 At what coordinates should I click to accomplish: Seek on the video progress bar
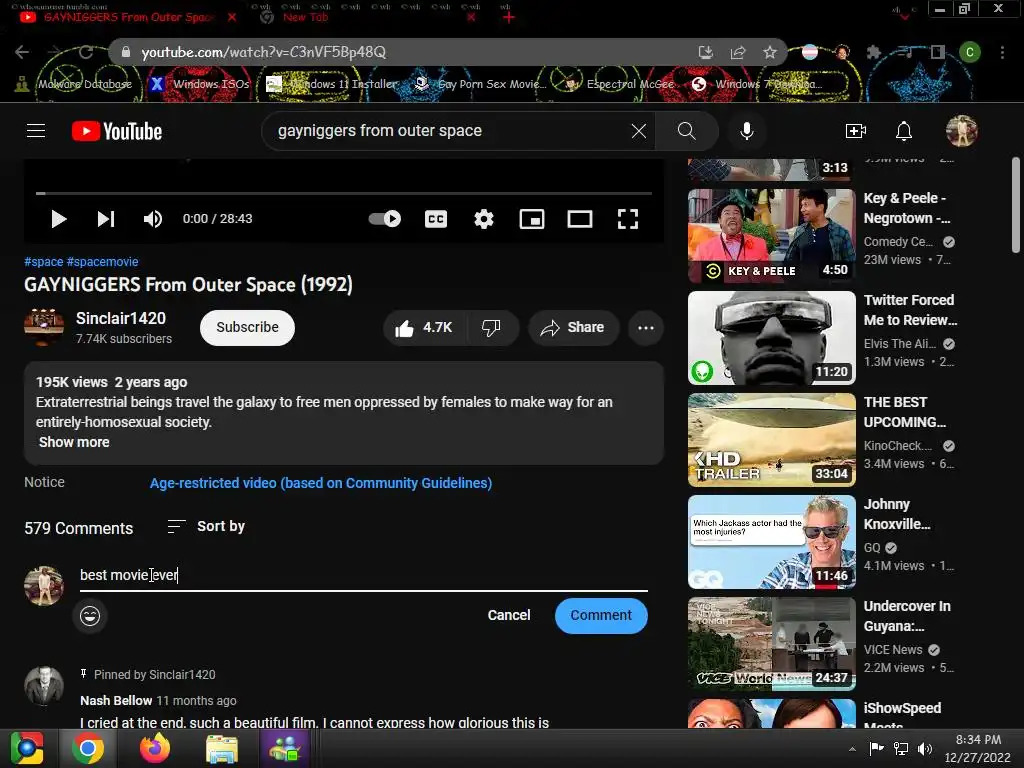pos(344,193)
